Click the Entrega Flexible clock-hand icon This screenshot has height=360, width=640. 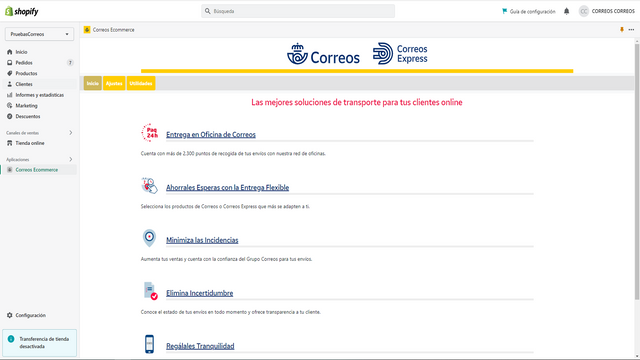[149, 186]
